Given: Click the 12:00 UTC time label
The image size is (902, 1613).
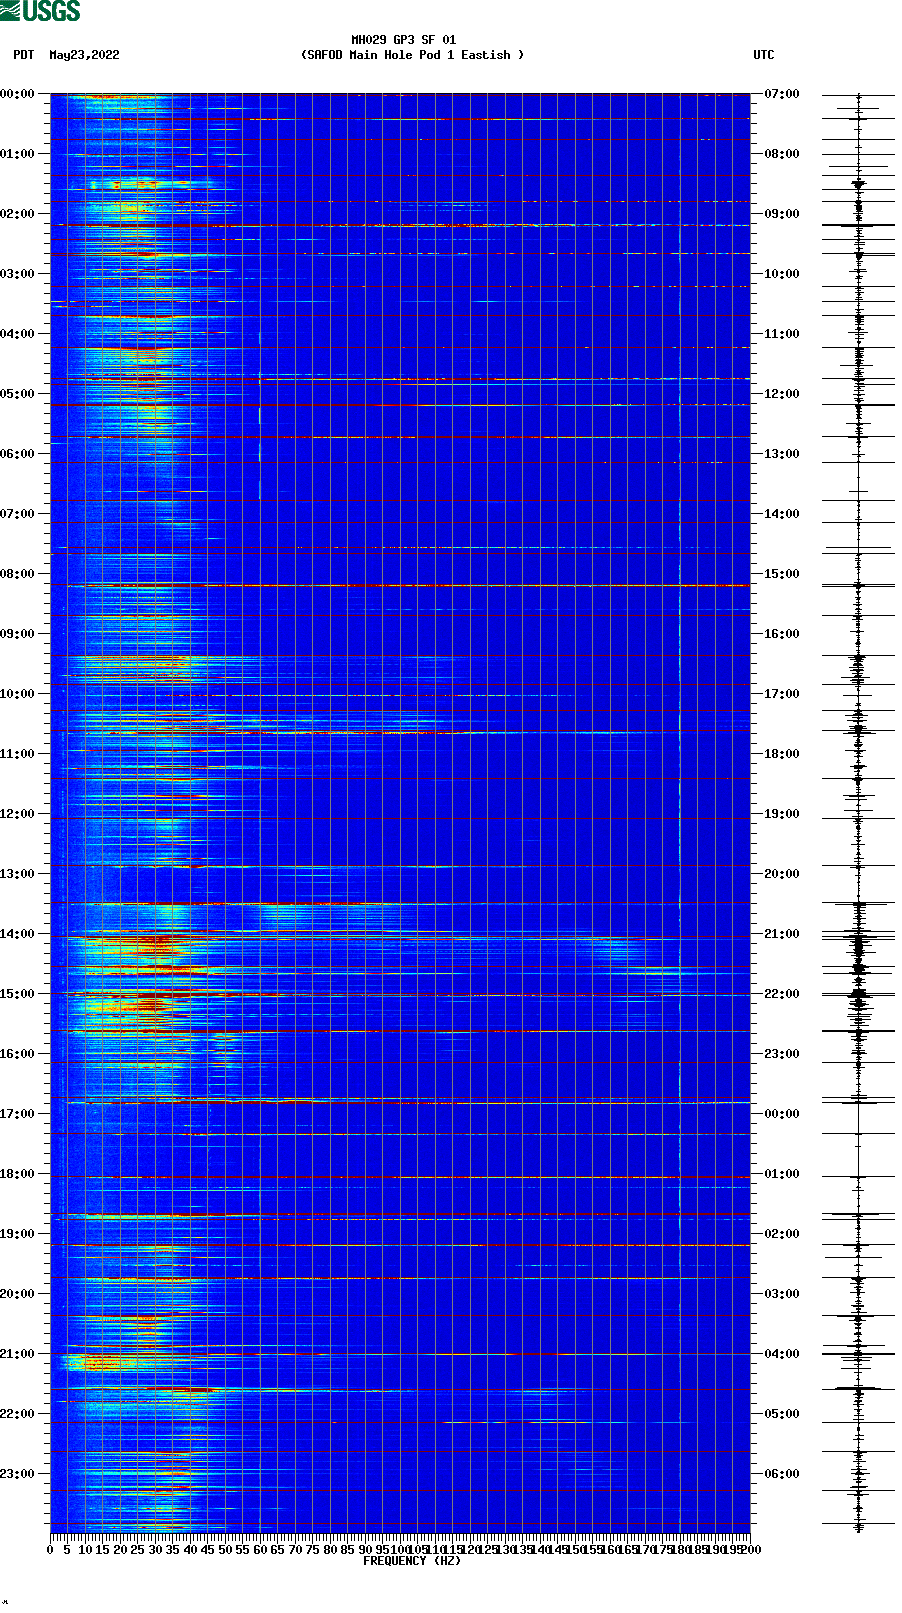Looking at the screenshot, I should coord(782,394).
